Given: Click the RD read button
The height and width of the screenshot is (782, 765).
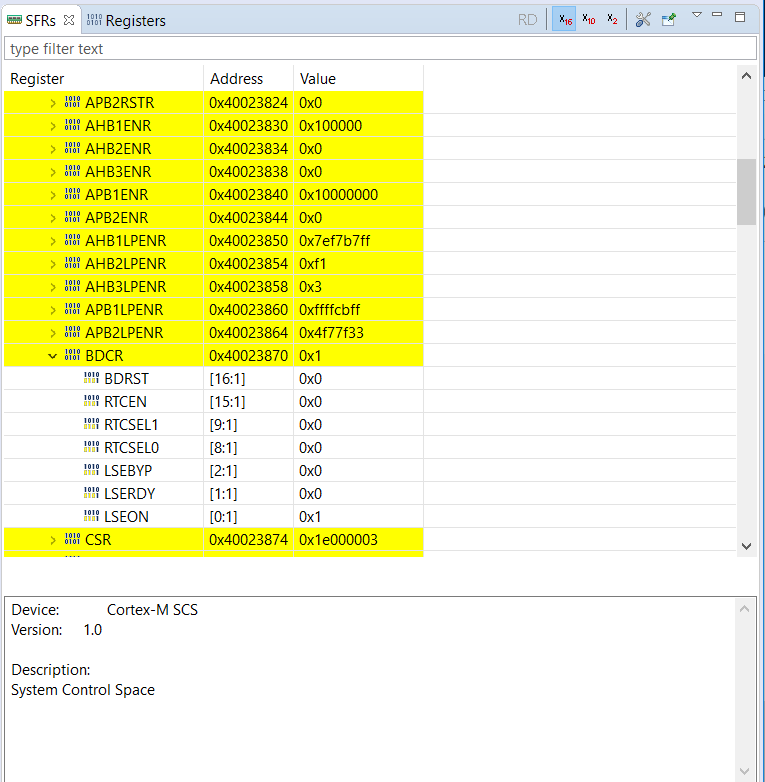Looking at the screenshot, I should click(527, 19).
